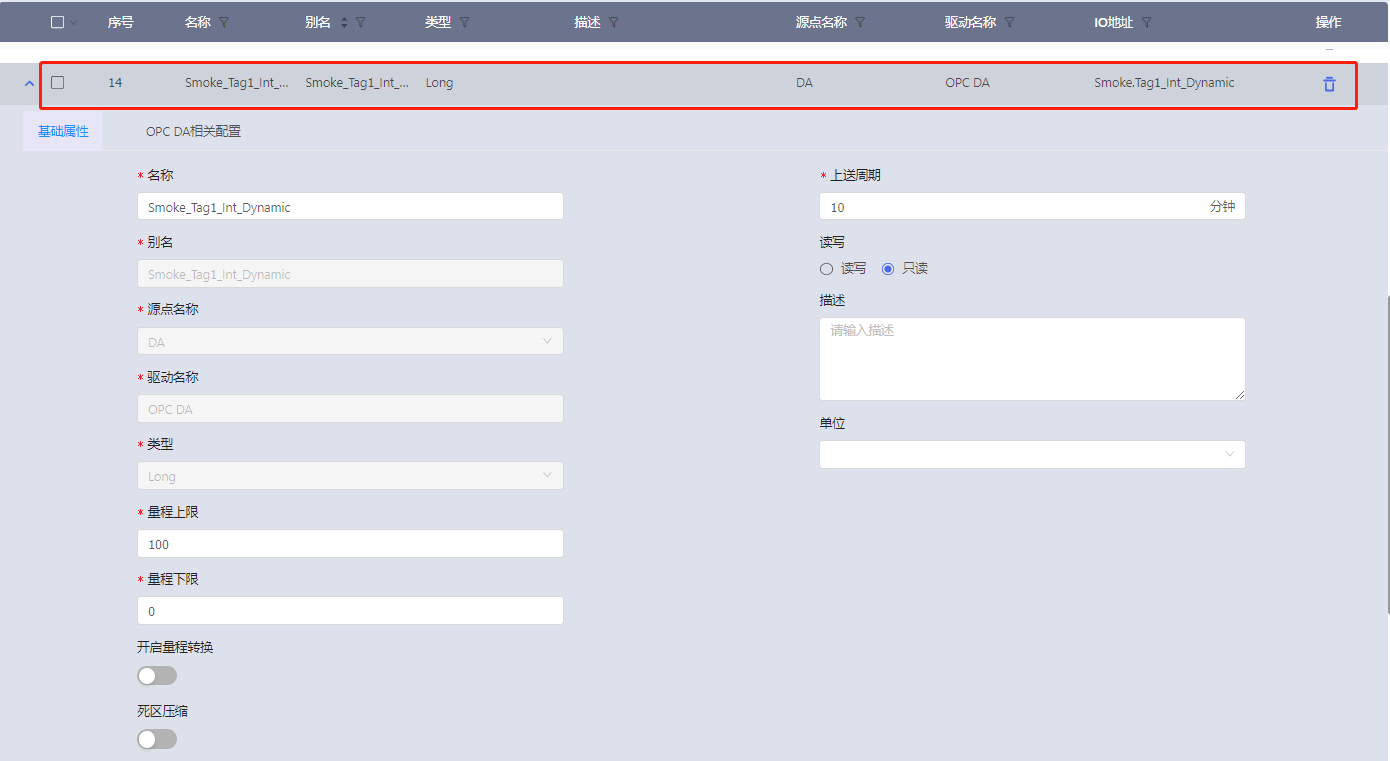Enable the 开启量程转换 switch
The image size is (1390, 761).
[x=157, y=676]
